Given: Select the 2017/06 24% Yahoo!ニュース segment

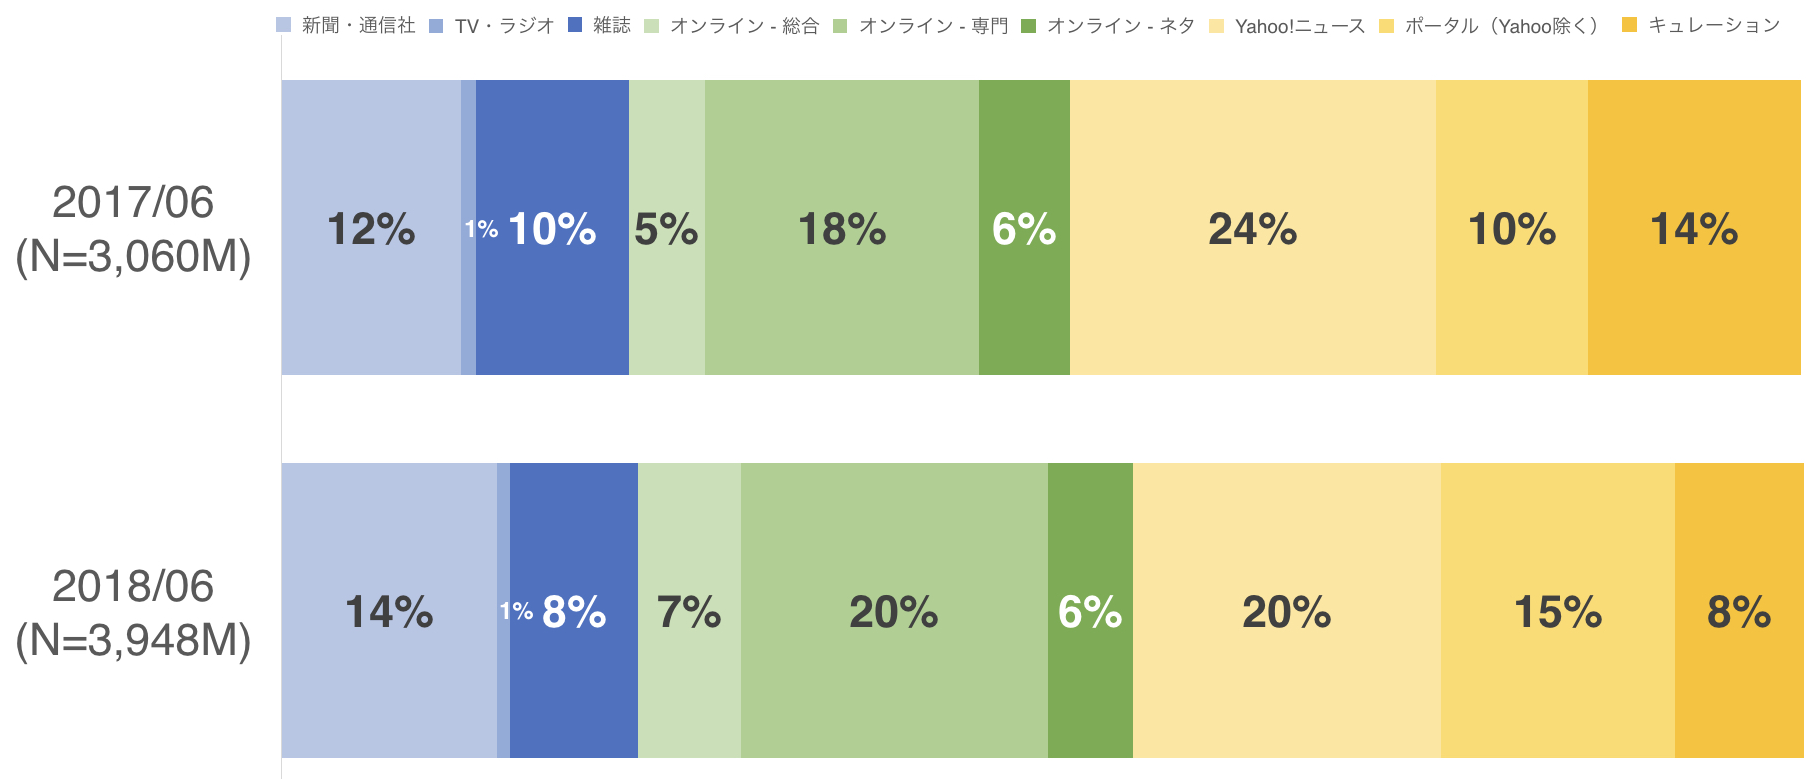Looking at the screenshot, I should 1253,228.
